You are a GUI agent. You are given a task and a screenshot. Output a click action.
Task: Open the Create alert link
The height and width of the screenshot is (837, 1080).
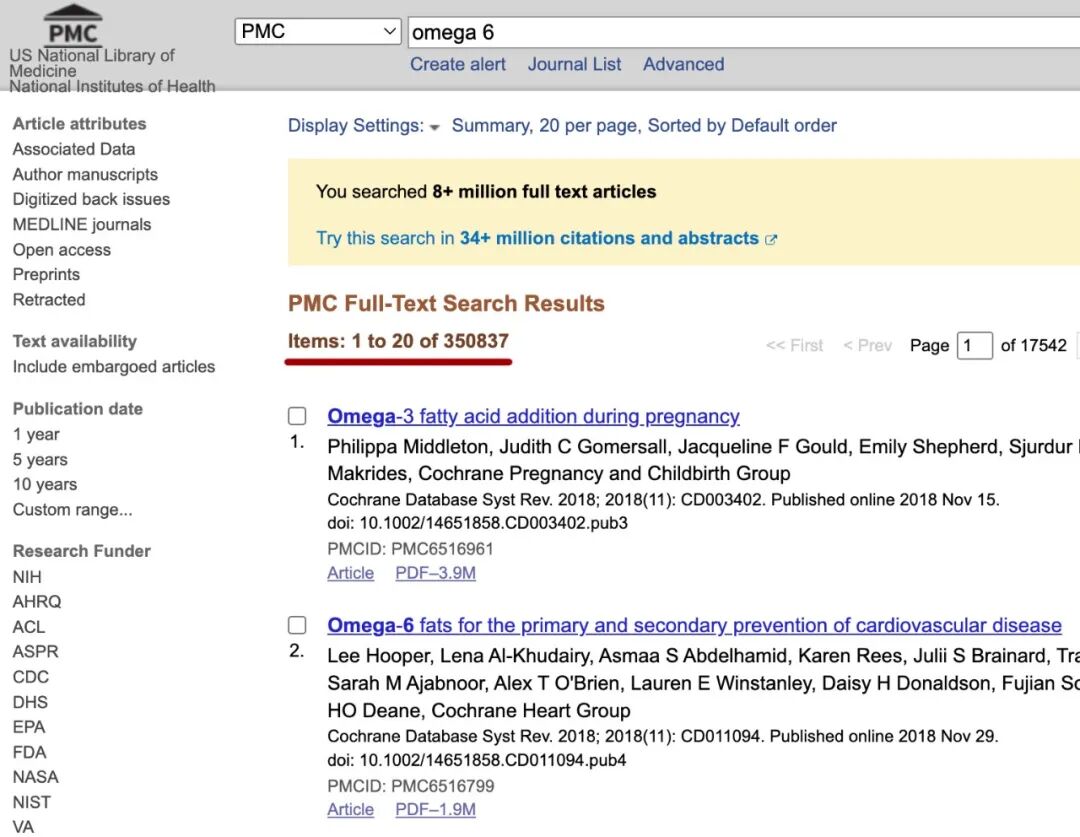[x=457, y=64]
